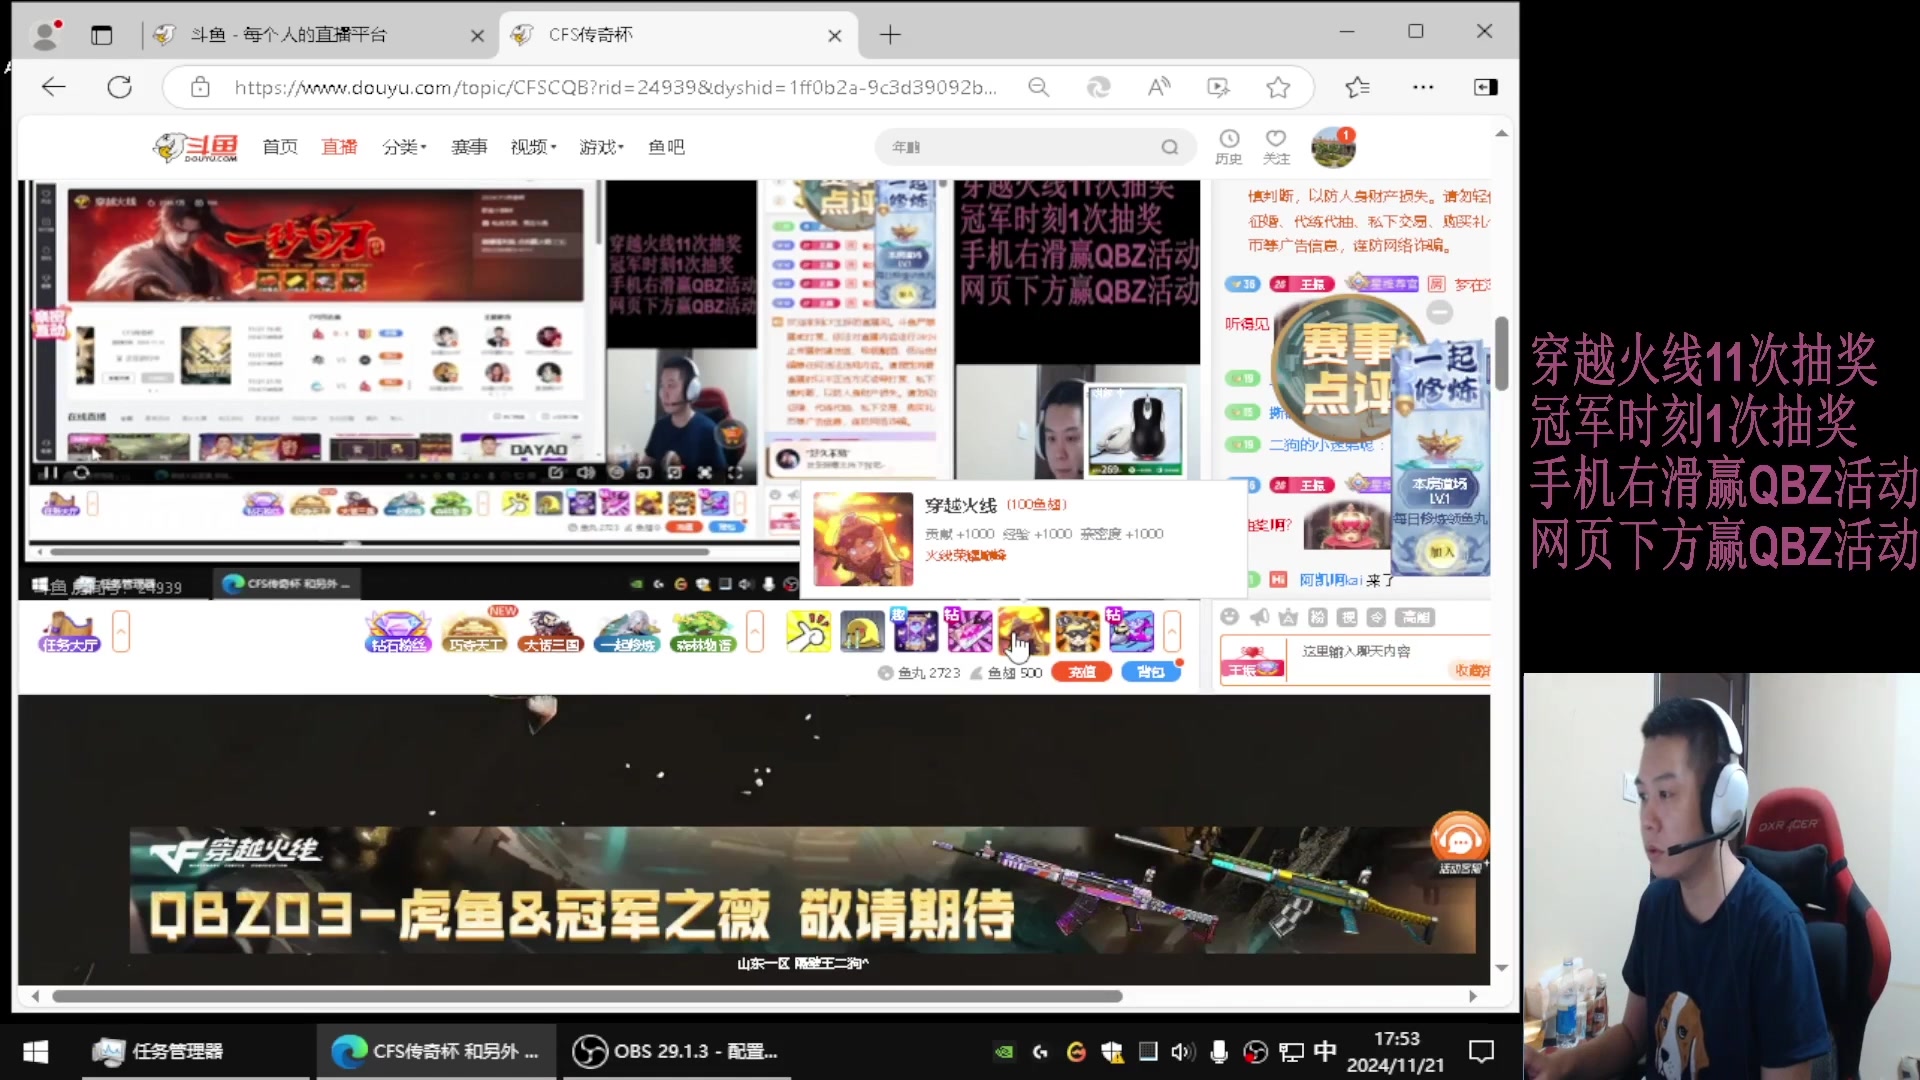Viewport: 1920px width, 1080px height.
Task: Send the yellow clapping hand gift
Action: pyautogui.click(x=808, y=632)
